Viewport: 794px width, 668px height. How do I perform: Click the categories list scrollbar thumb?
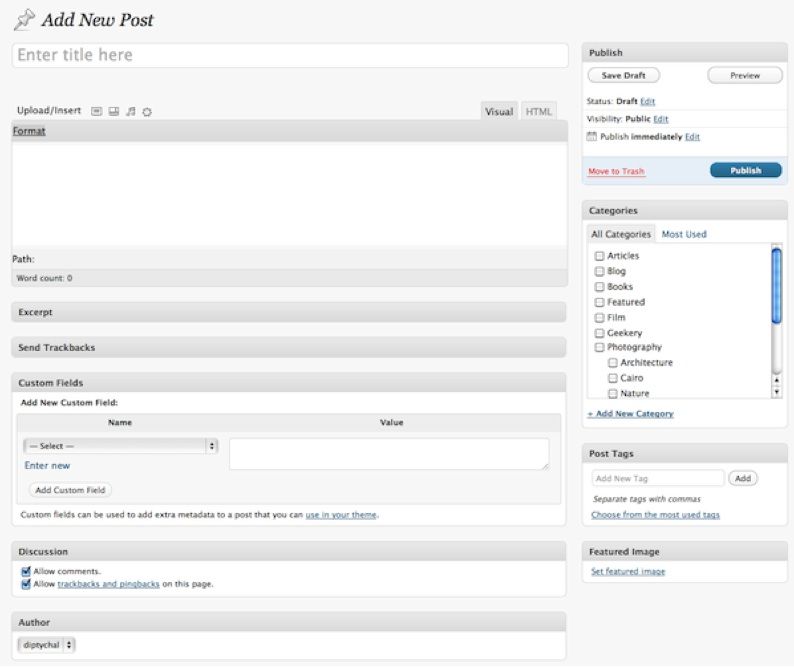click(x=777, y=285)
